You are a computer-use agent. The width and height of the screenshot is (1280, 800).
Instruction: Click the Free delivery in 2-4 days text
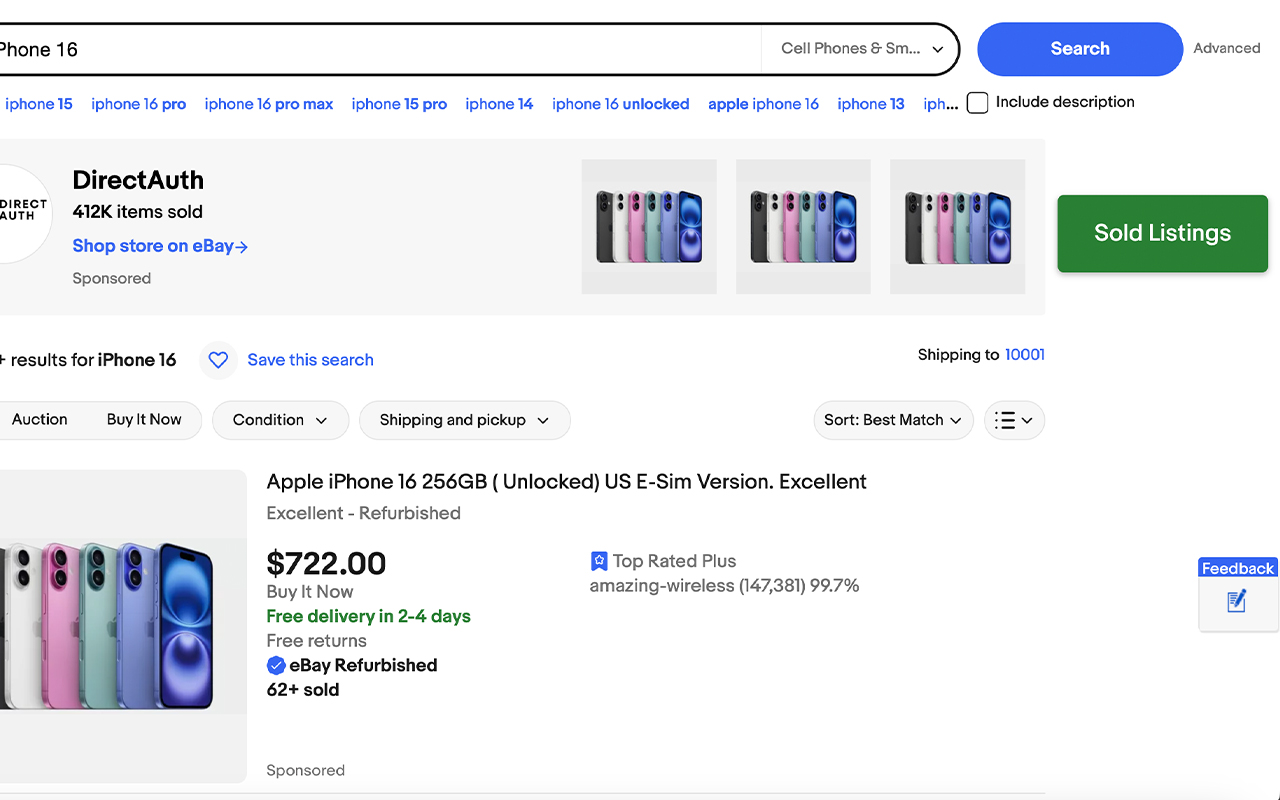pos(368,616)
